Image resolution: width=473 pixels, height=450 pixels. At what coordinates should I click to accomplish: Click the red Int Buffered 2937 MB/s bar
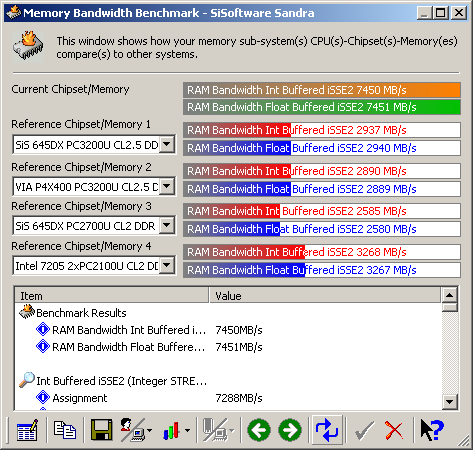tap(322, 130)
